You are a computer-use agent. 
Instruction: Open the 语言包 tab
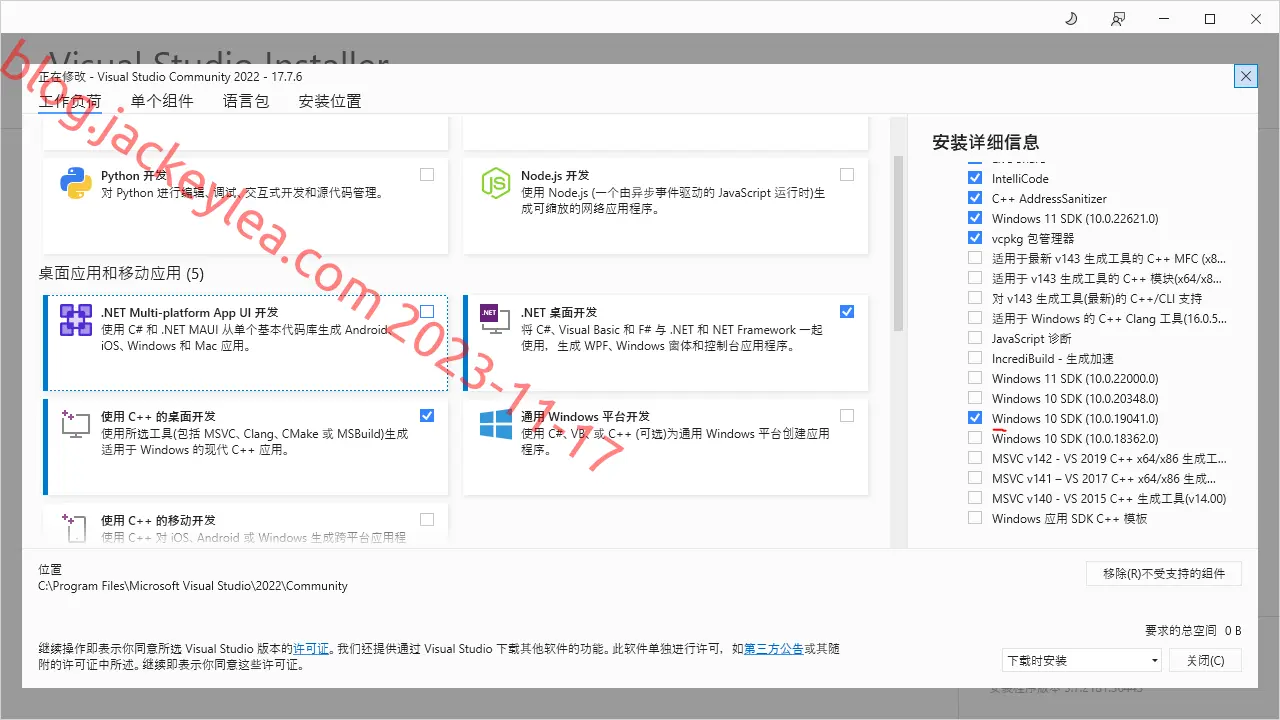pos(246,101)
